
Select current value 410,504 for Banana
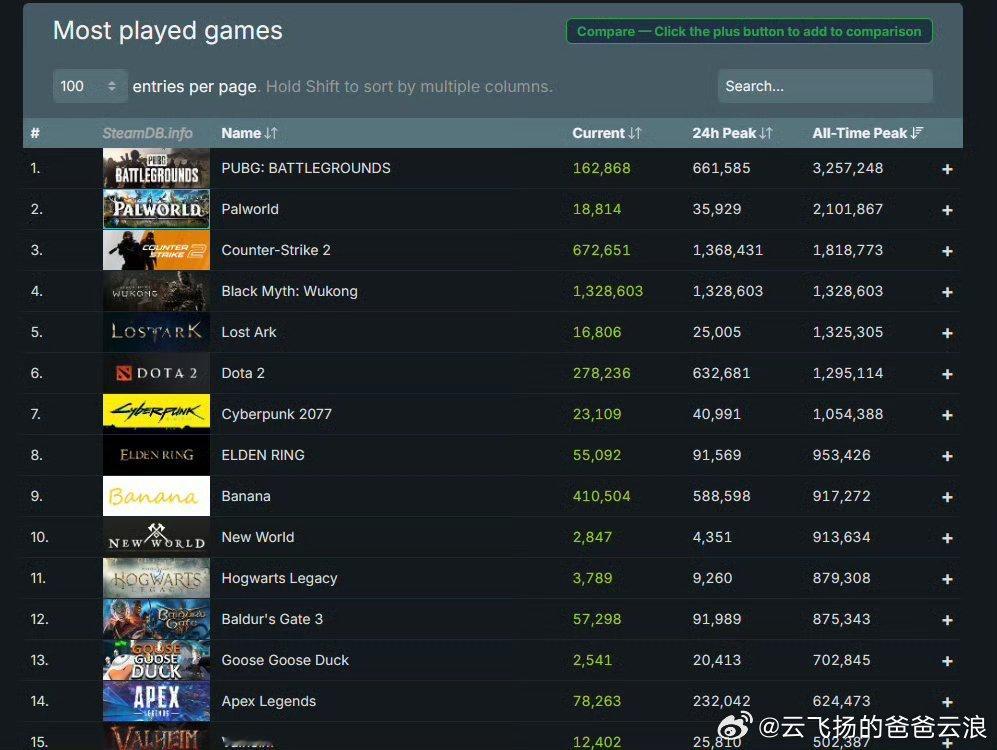click(602, 496)
